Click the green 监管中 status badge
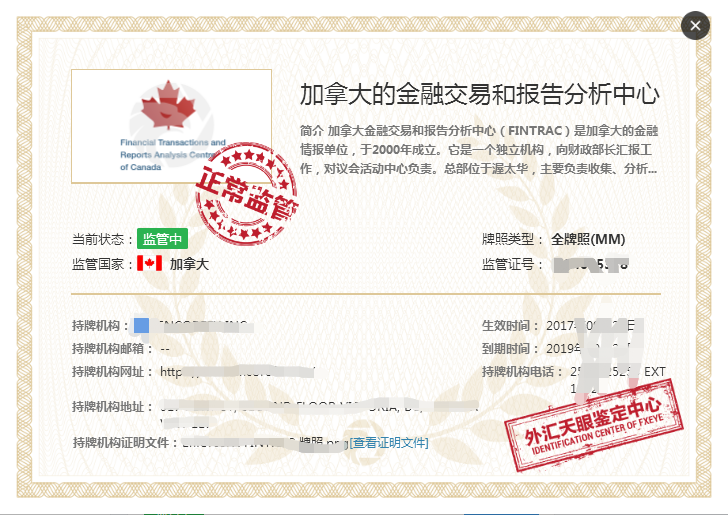The image size is (728, 515). coord(162,239)
